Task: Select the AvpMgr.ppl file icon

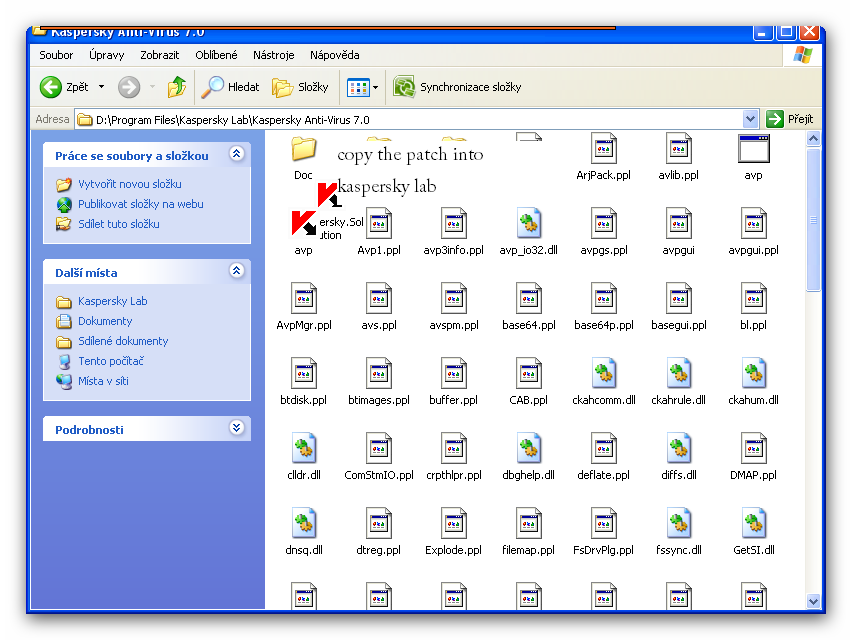Action: pos(304,298)
